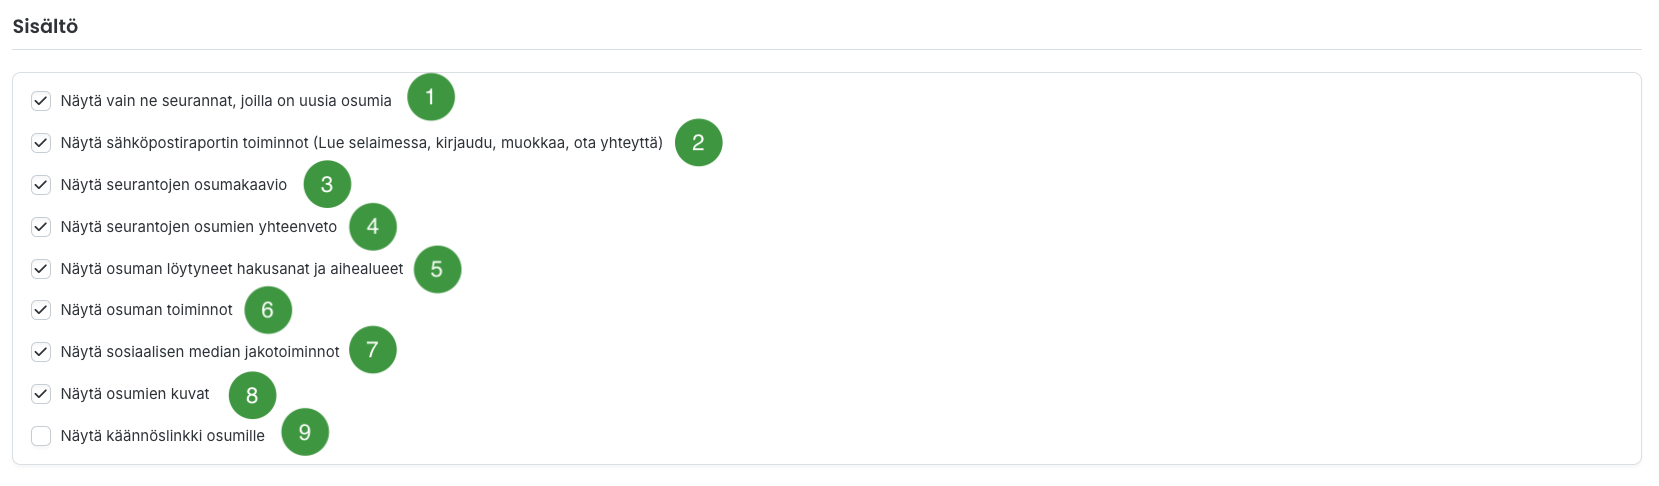Click the green number 9 badge
The height and width of the screenshot is (486, 1659).
pyautogui.click(x=305, y=432)
